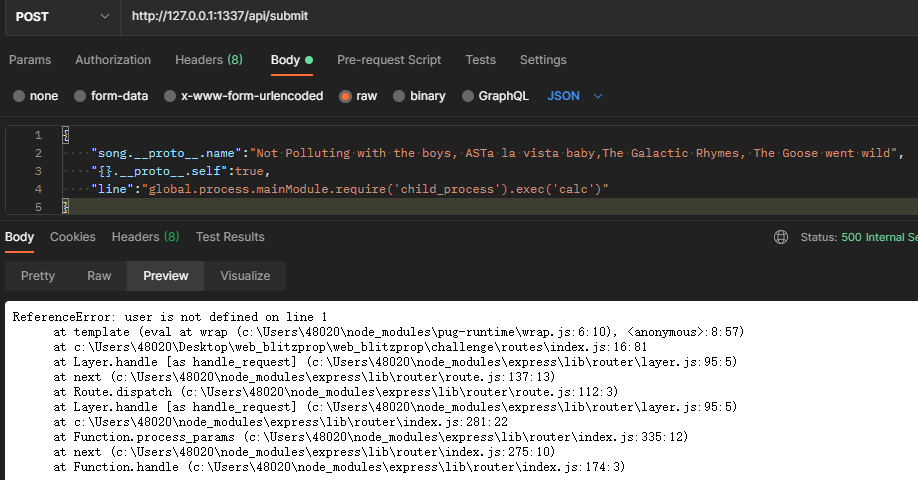Expand the JSON format dropdown
Screen dimensions: 918x480
coord(576,96)
